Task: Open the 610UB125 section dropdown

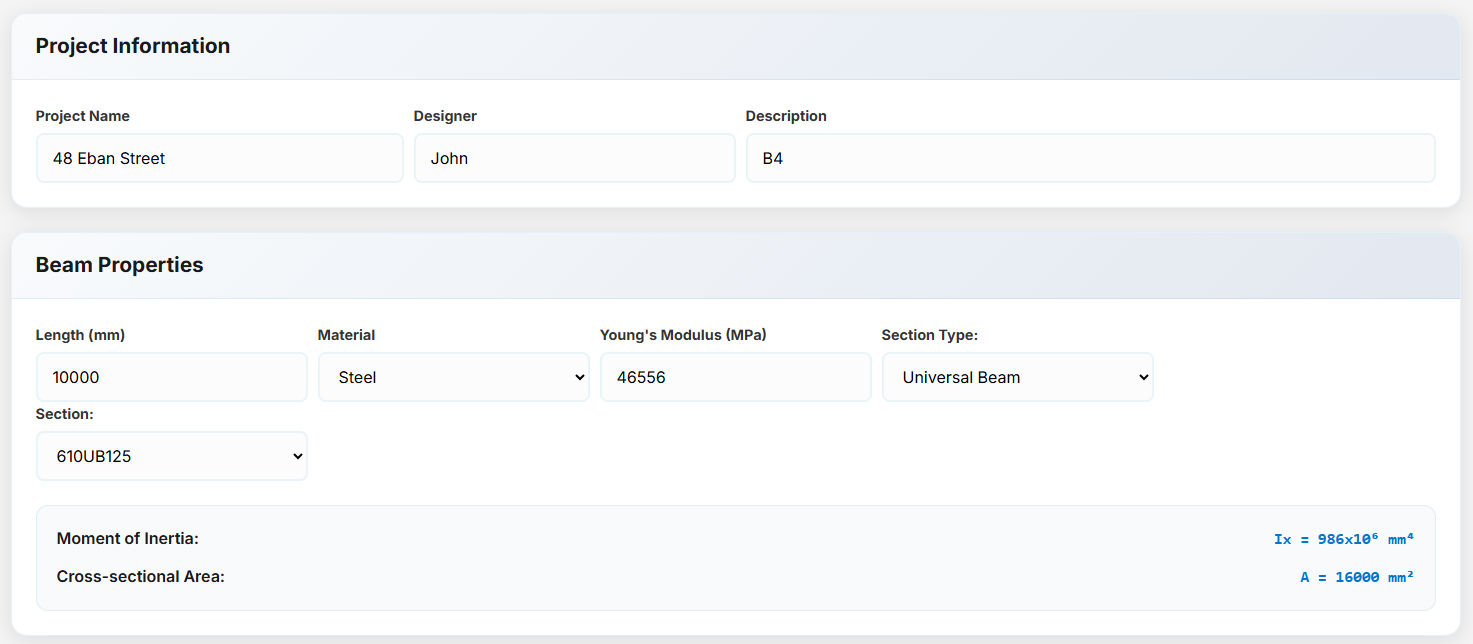Action: (171, 456)
